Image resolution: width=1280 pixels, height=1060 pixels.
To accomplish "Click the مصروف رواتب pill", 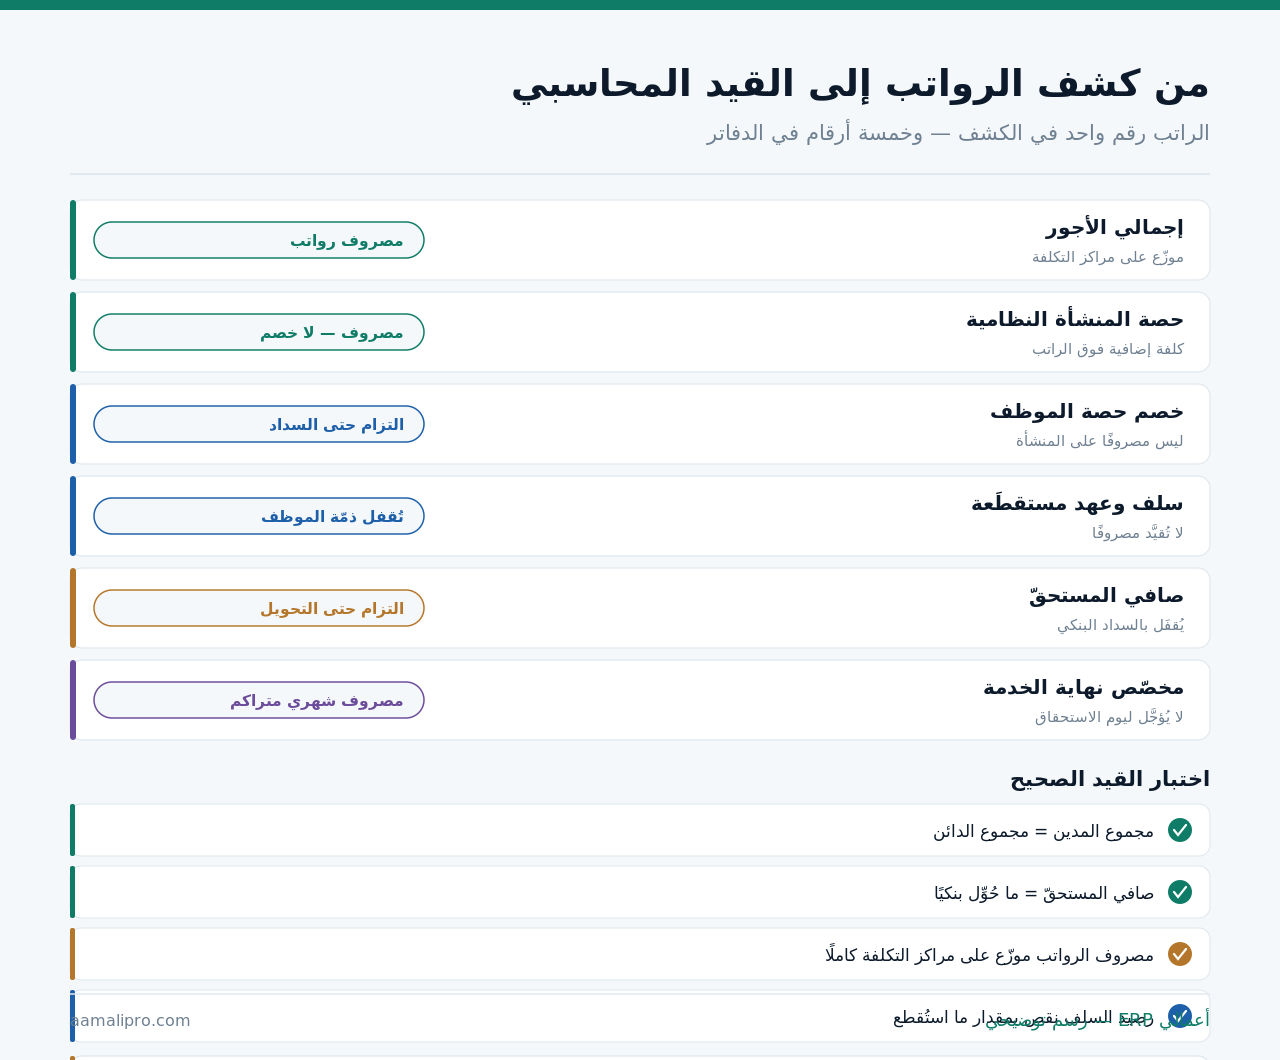I will [x=259, y=240].
